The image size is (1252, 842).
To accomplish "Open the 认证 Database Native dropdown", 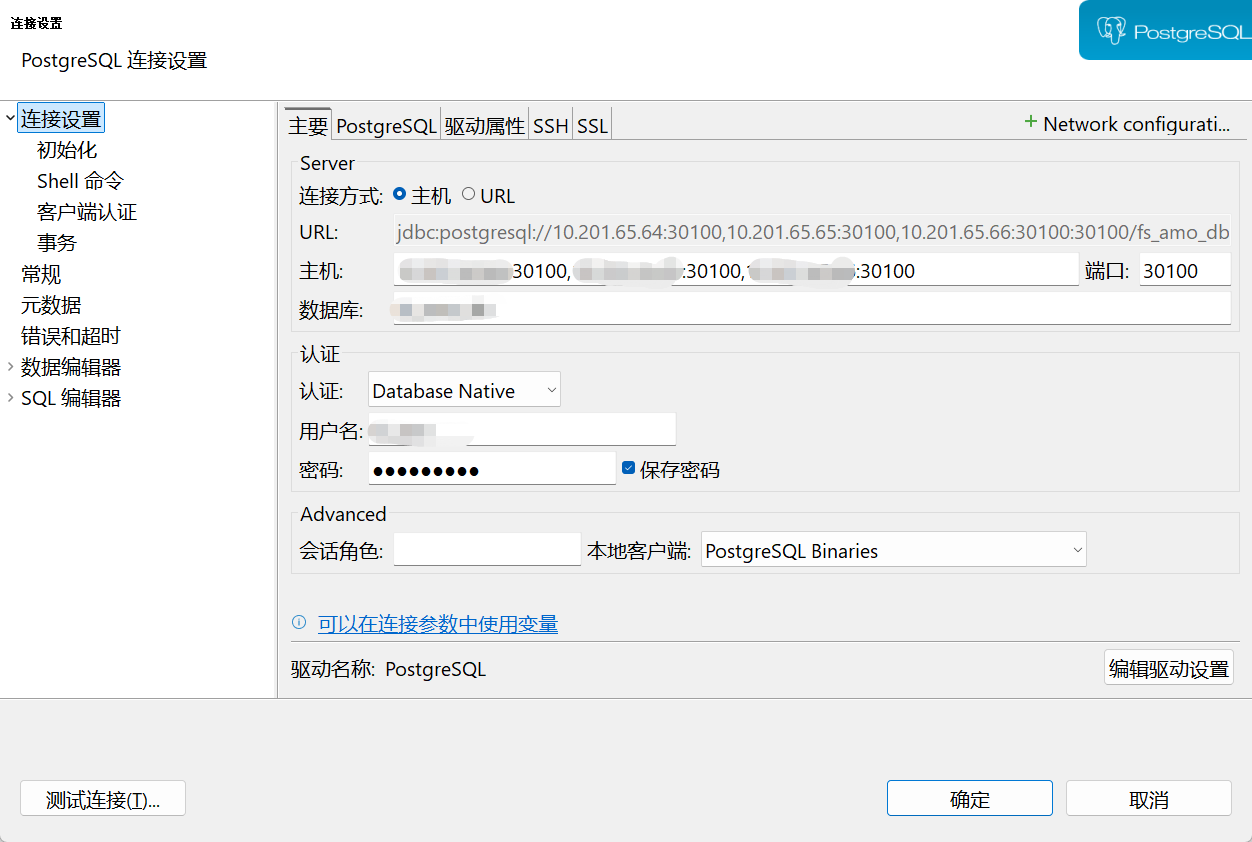I will coord(464,390).
